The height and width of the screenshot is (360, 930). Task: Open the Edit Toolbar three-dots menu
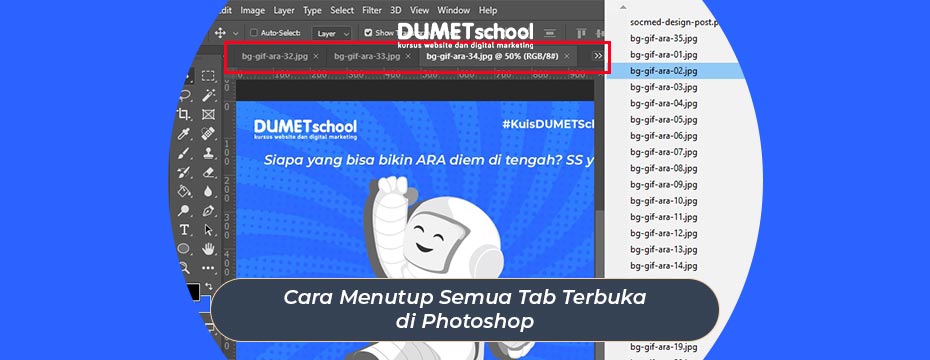208,268
